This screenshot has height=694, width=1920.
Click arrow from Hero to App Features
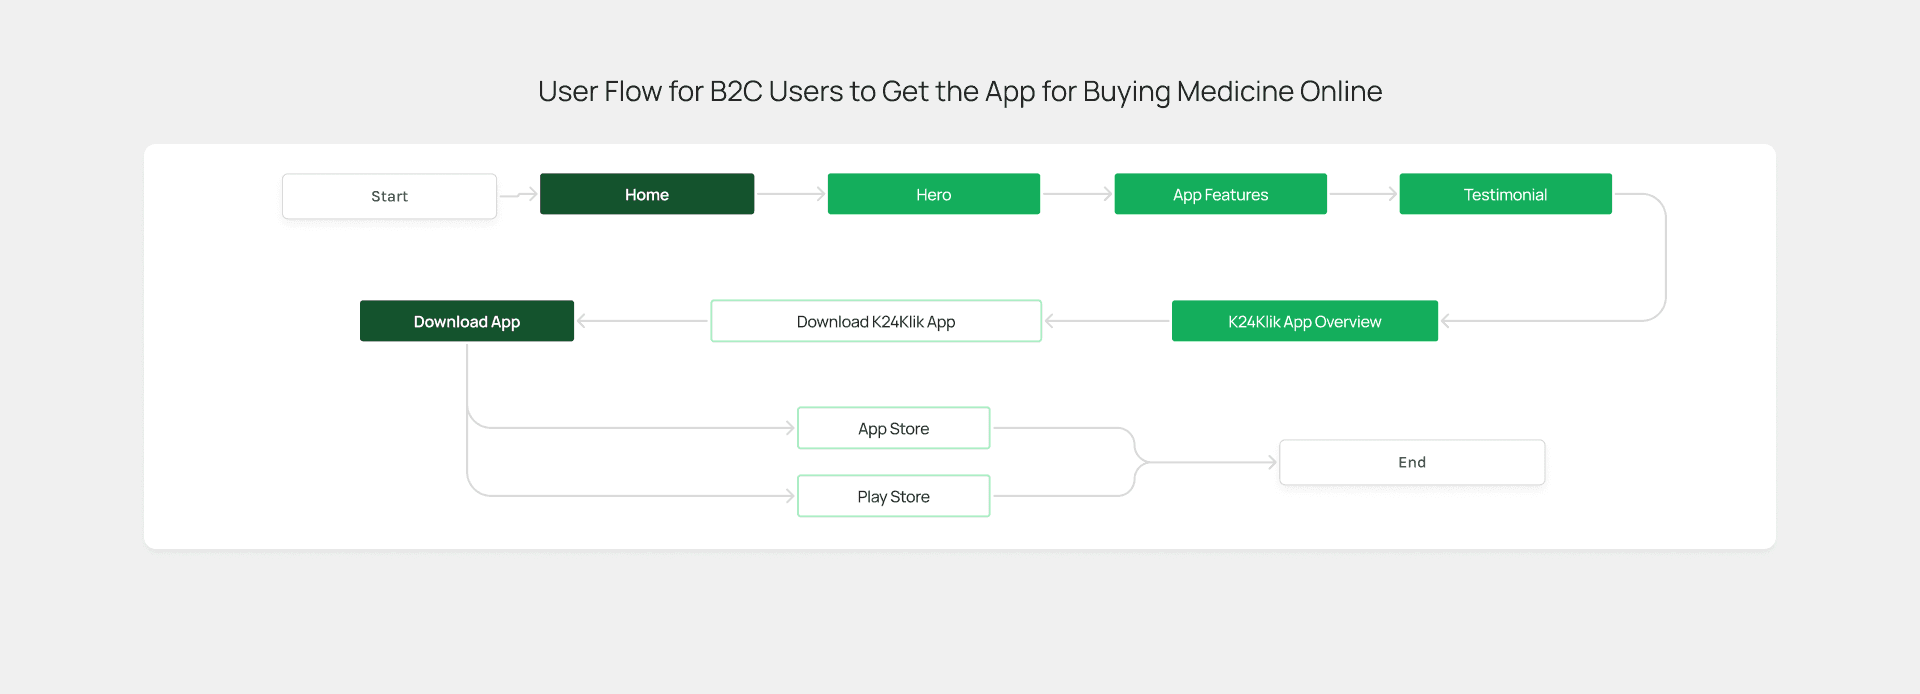click(x=1077, y=194)
